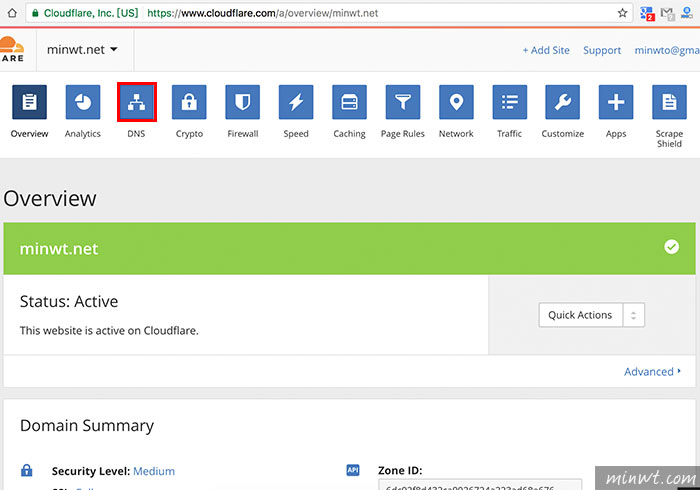
Task: Open the Caching drive icon
Action: click(349, 102)
